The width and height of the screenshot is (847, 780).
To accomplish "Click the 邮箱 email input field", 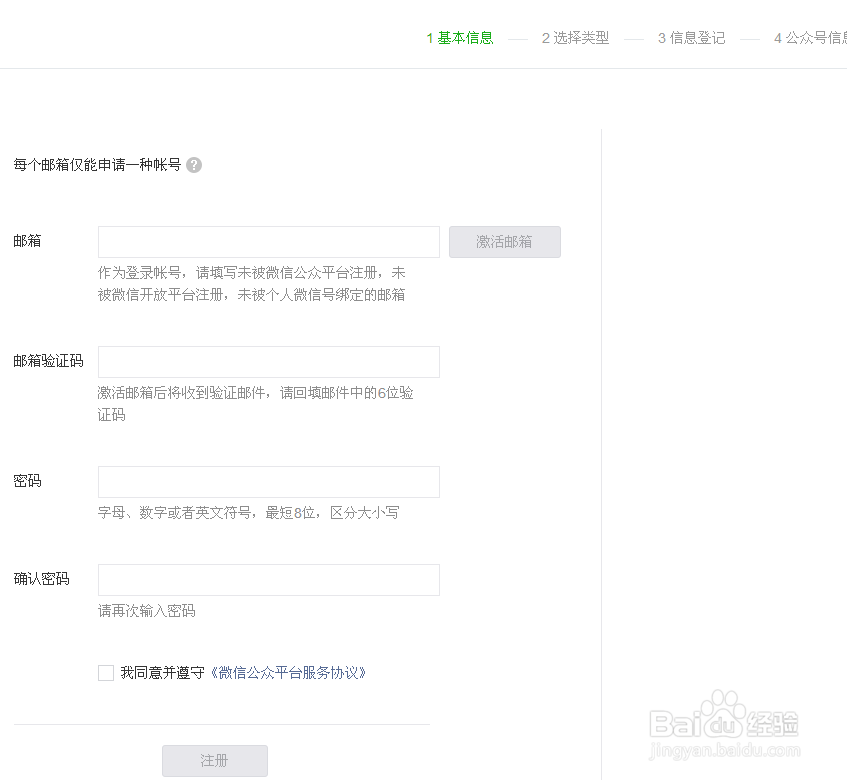I will (268, 242).
